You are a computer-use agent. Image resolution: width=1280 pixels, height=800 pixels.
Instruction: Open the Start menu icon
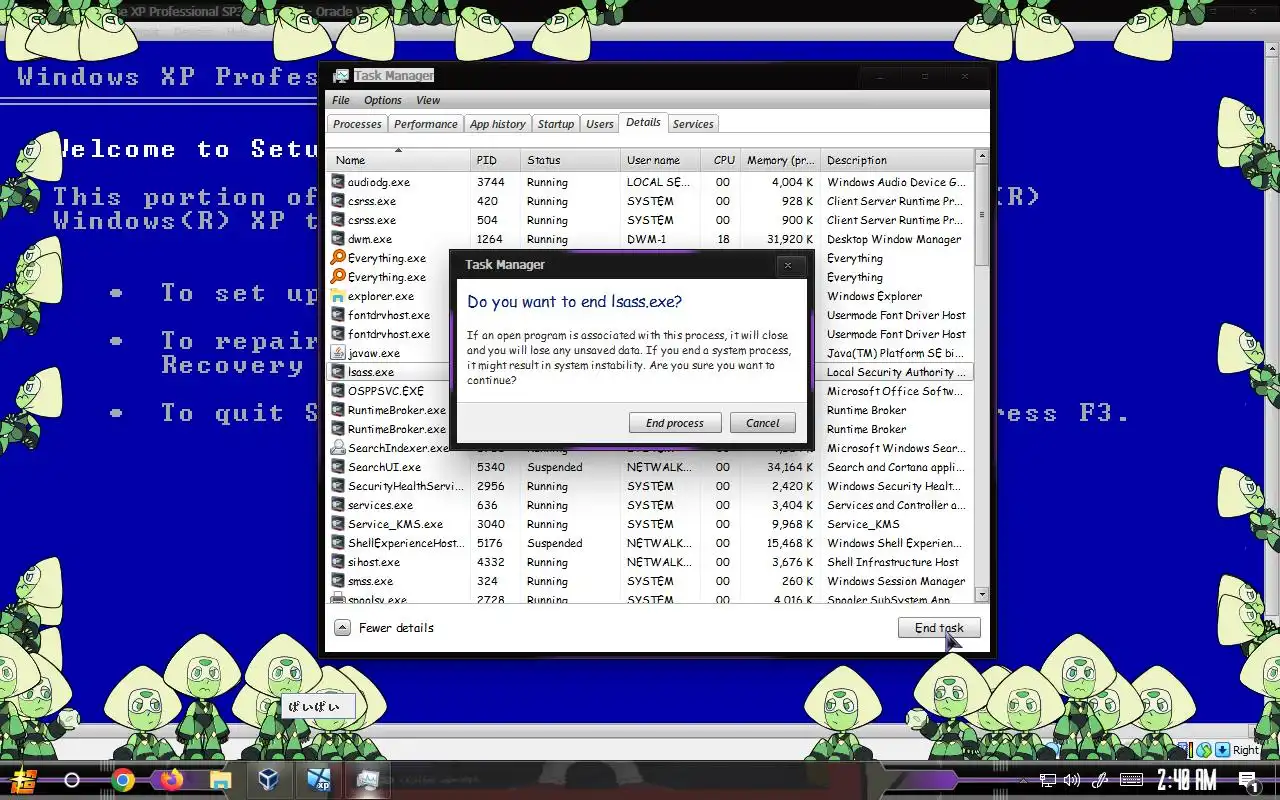tap(24, 780)
